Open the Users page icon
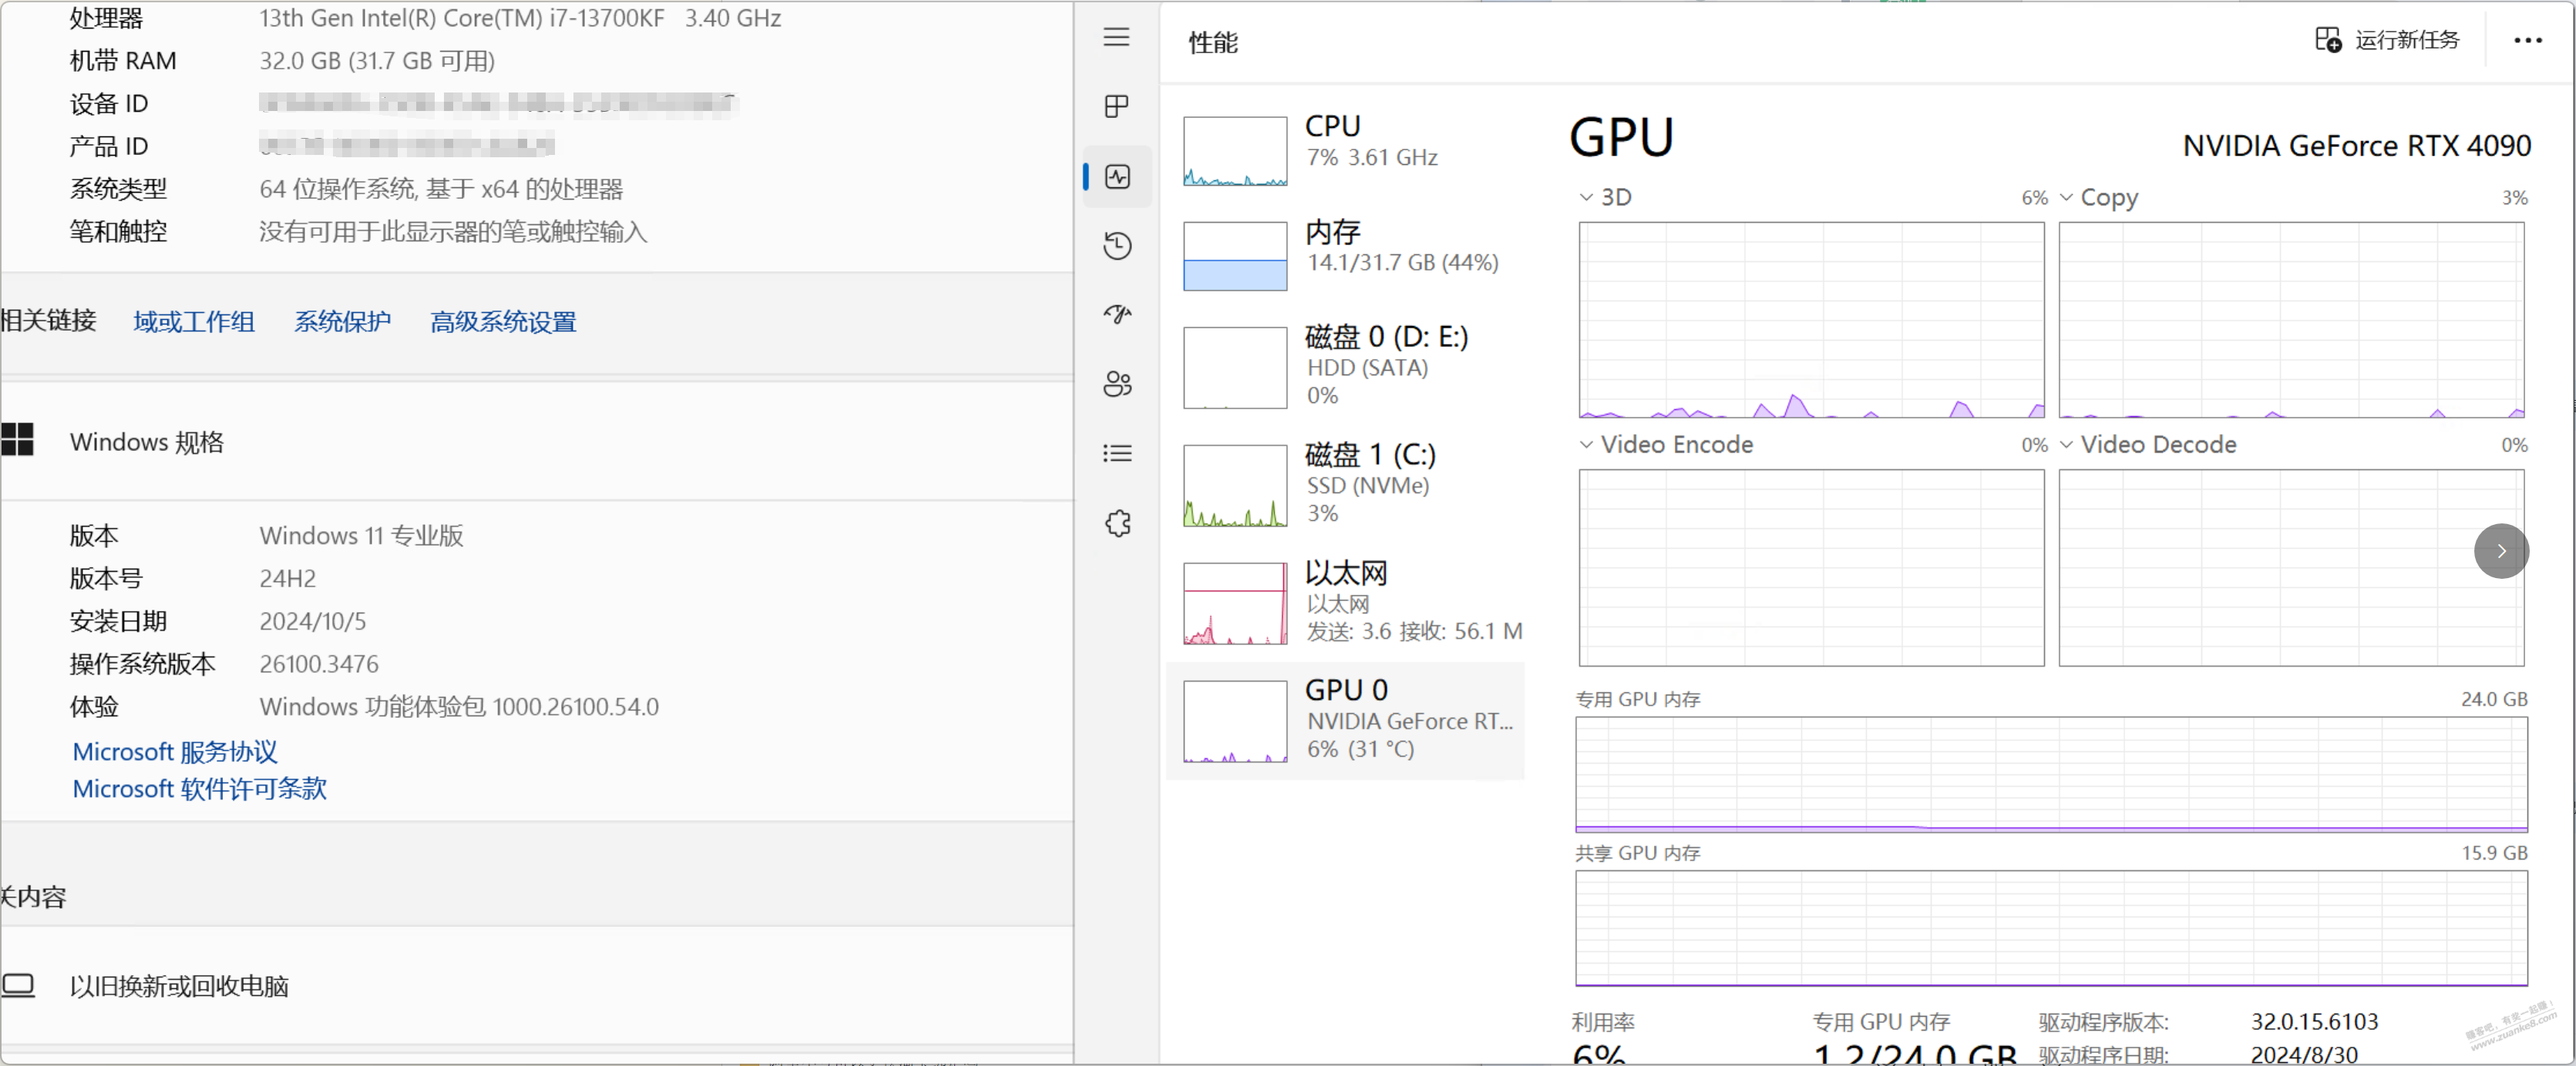The image size is (2576, 1066). (x=1116, y=384)
